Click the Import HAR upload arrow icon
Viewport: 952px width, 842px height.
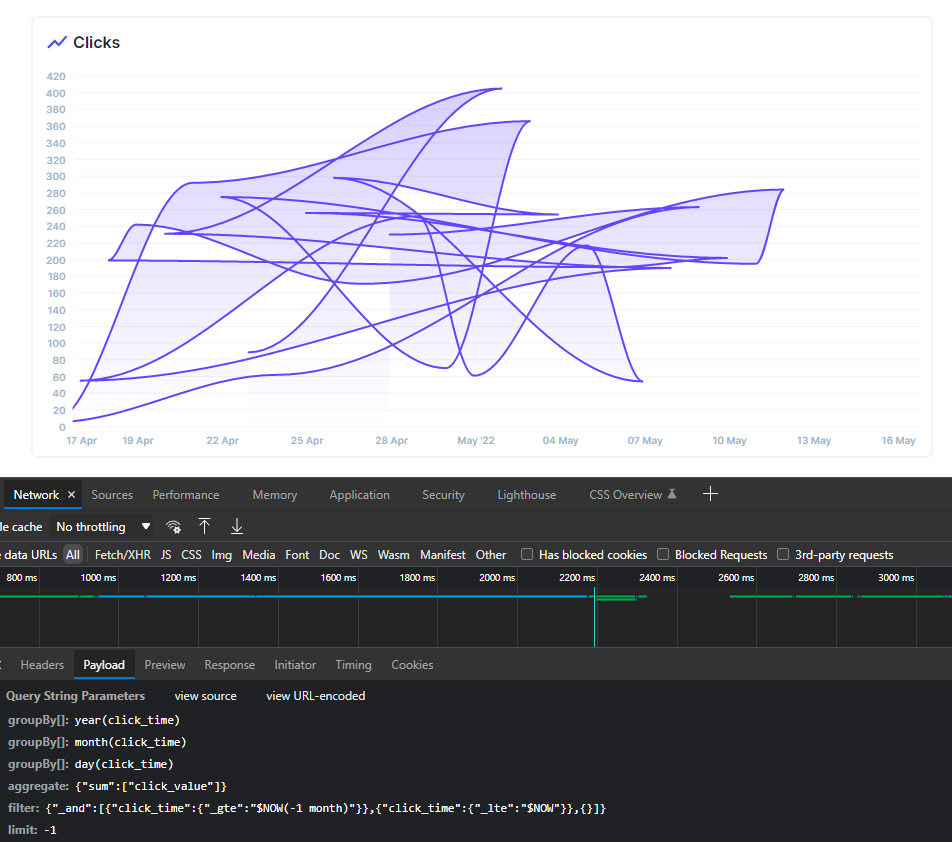205,526
